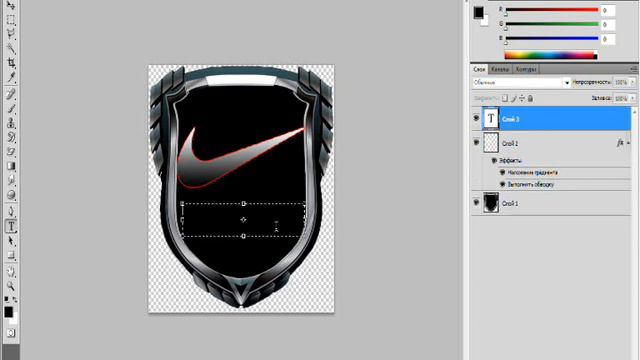Open the Заливка fill arrow
The height and width of the screenshot is (360, 640).
click(633, 98)
